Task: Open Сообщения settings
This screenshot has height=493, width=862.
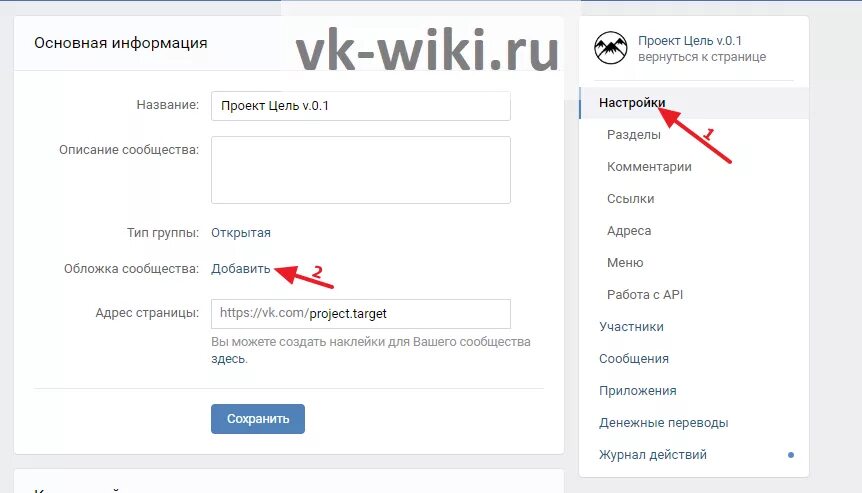Action: (634, 358)
